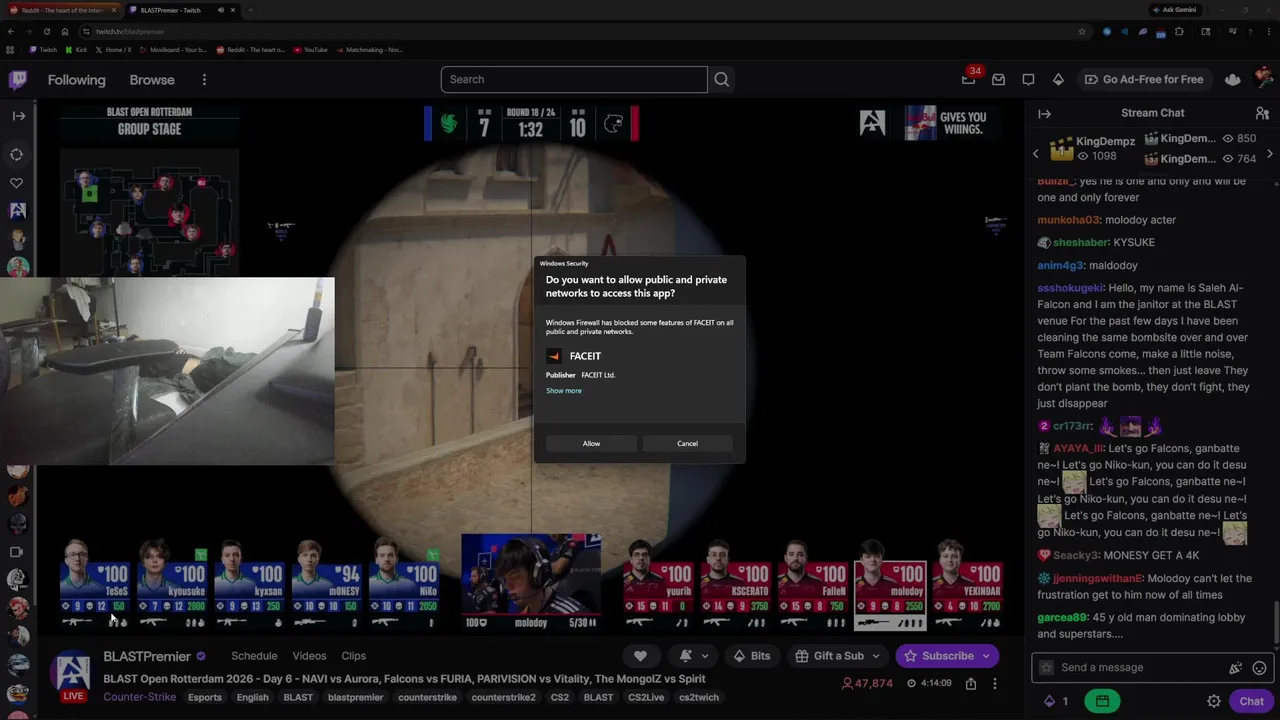Open the Schedule tab

pyautogui.click(x=254, y=656)
